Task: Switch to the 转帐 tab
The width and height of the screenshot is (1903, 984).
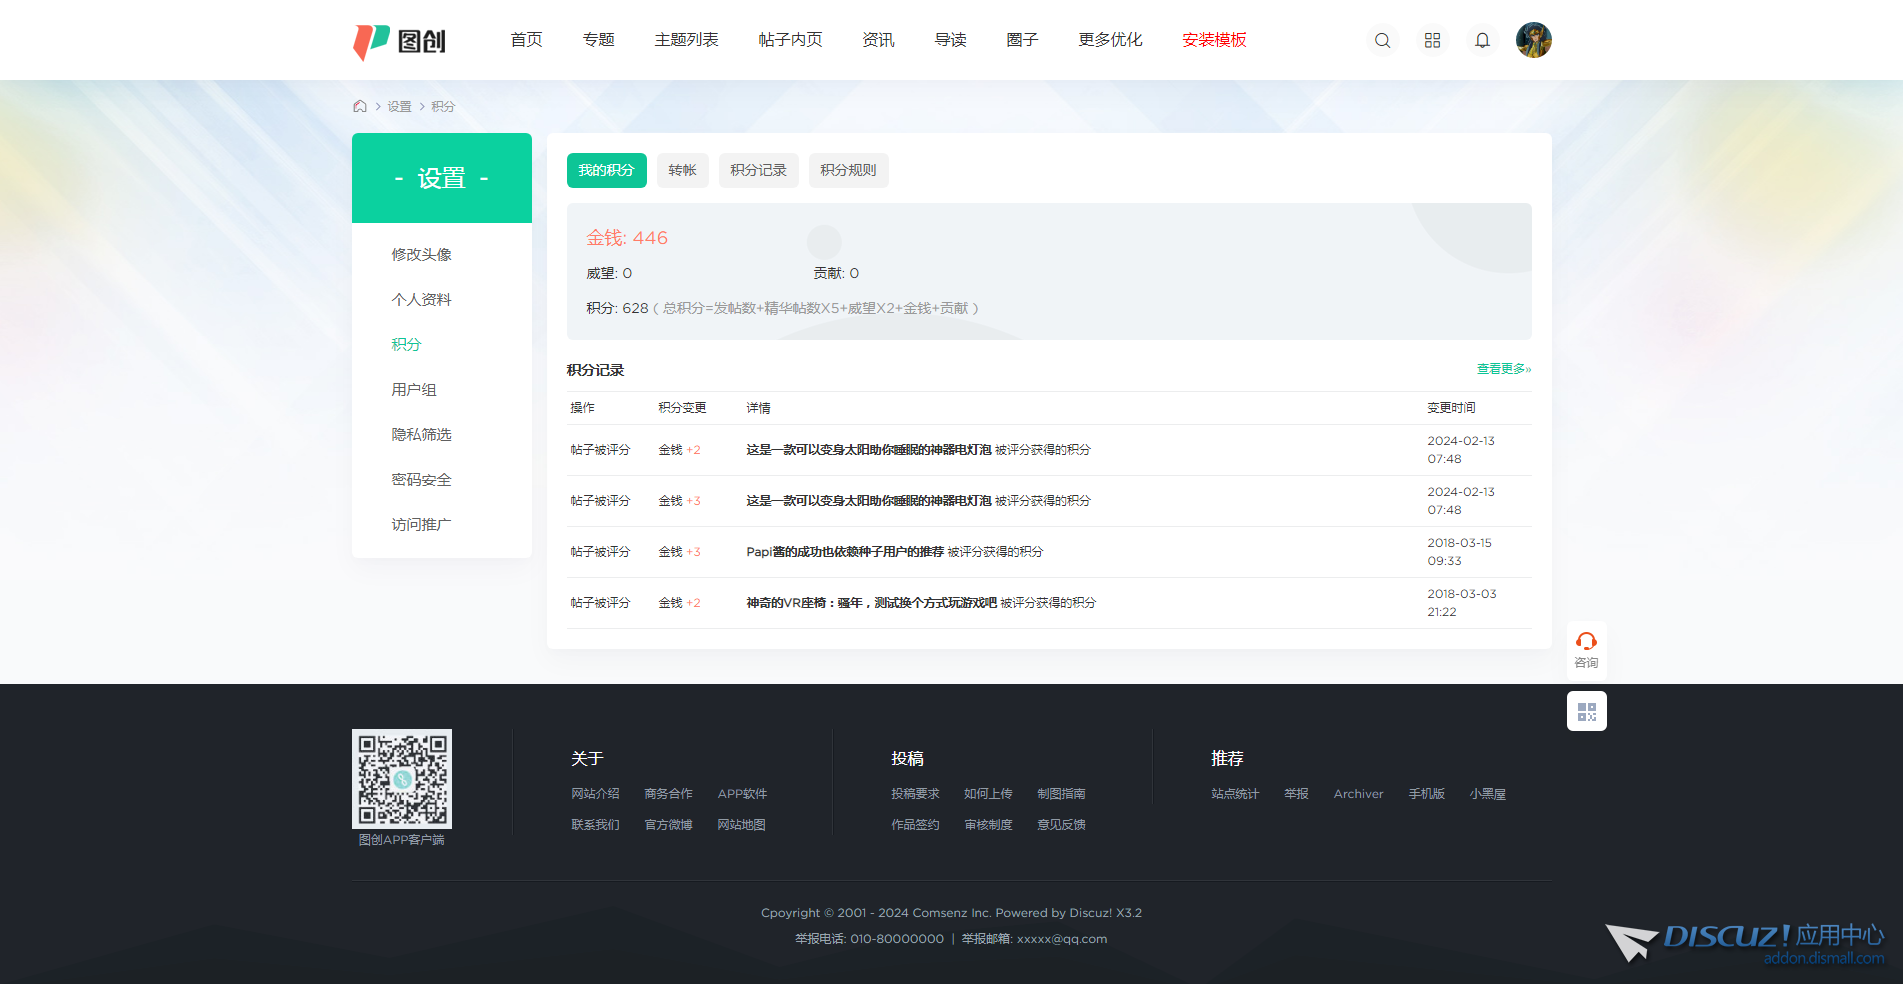Action: click(x=682, y=170)
